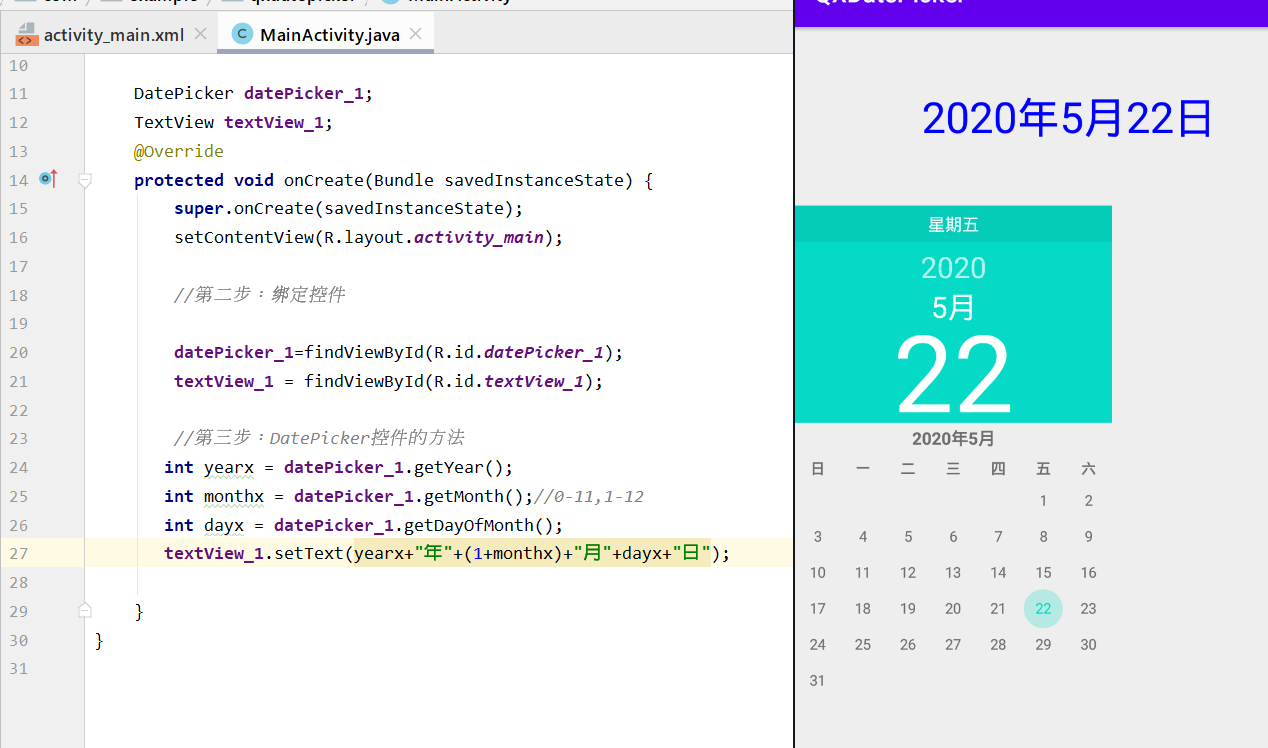Click the override method arrow icon beside line 14
Viewport: 1268px width, 748px height.
[x=47, y=179]
